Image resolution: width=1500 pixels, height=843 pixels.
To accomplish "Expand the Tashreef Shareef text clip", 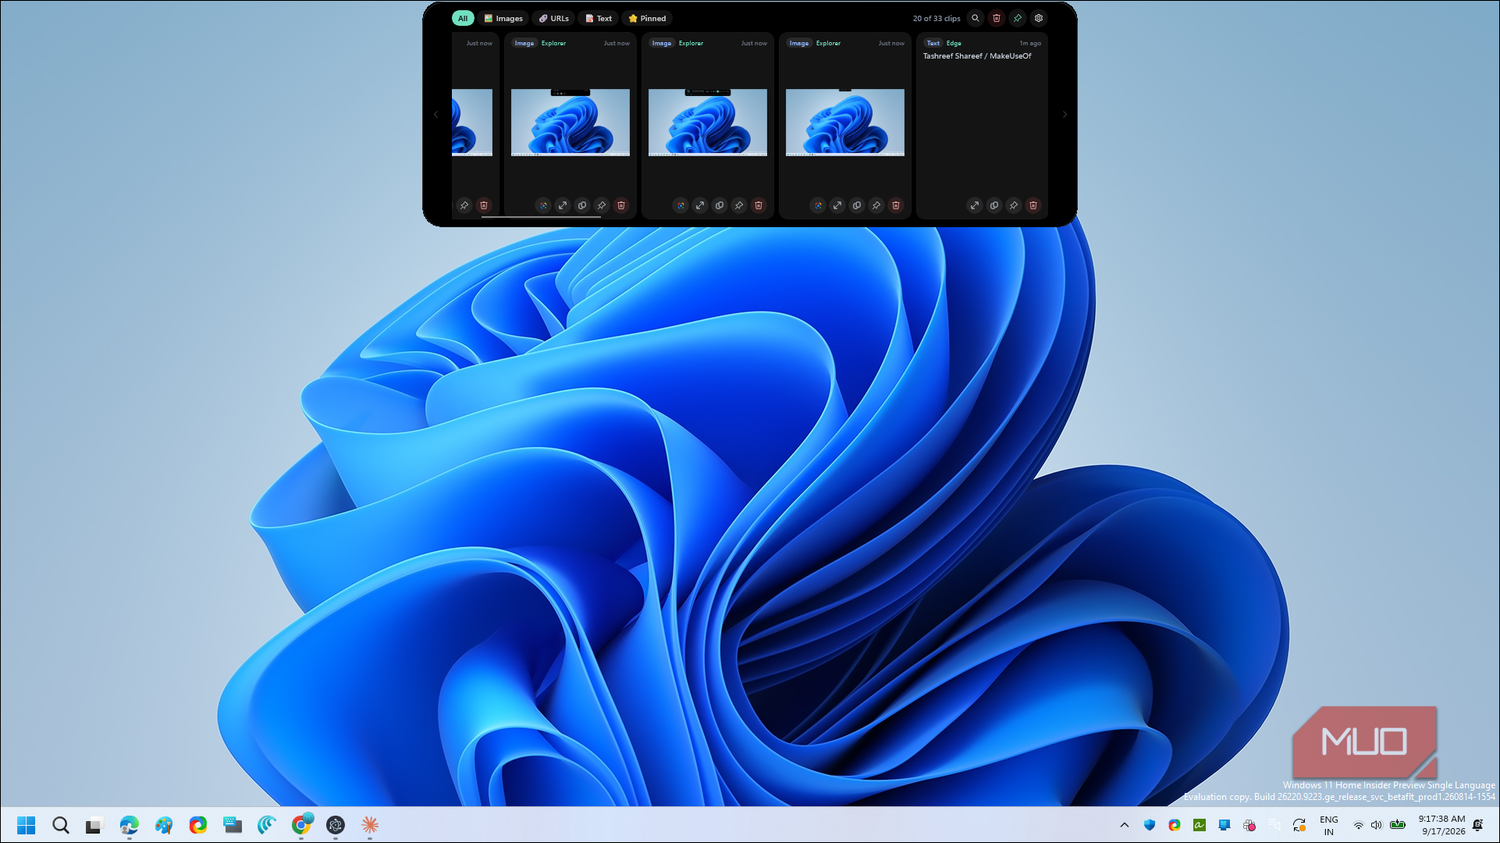I will [x=974, y=205].
